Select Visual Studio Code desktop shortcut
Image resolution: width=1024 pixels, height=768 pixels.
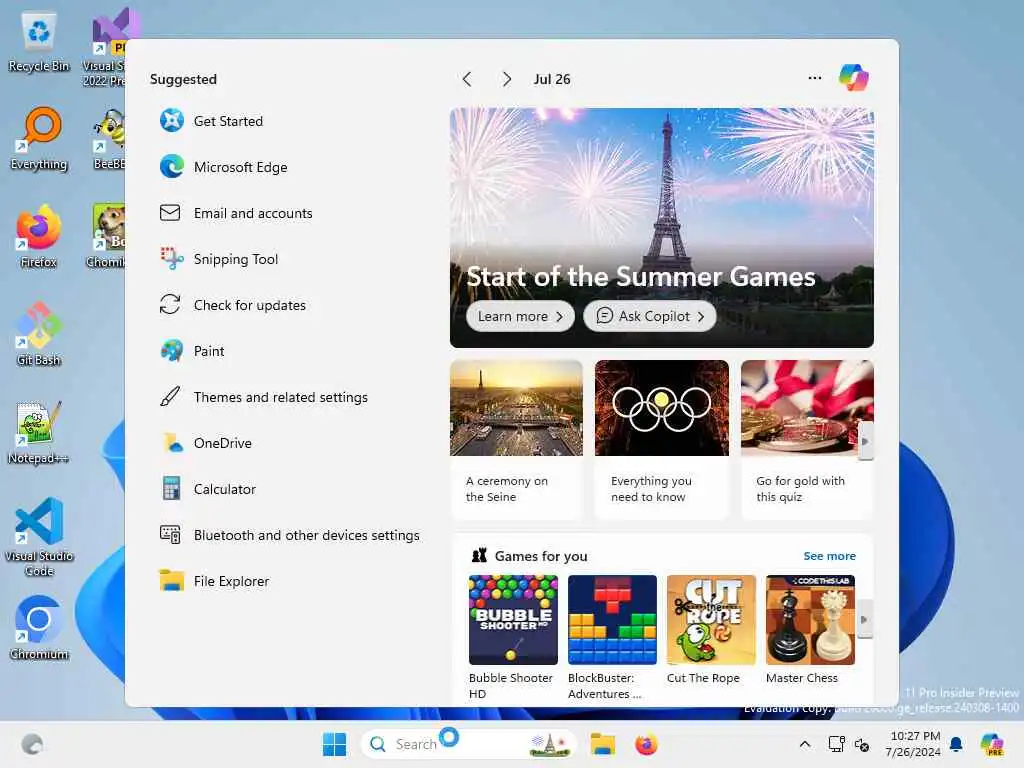tap(39, 537)
